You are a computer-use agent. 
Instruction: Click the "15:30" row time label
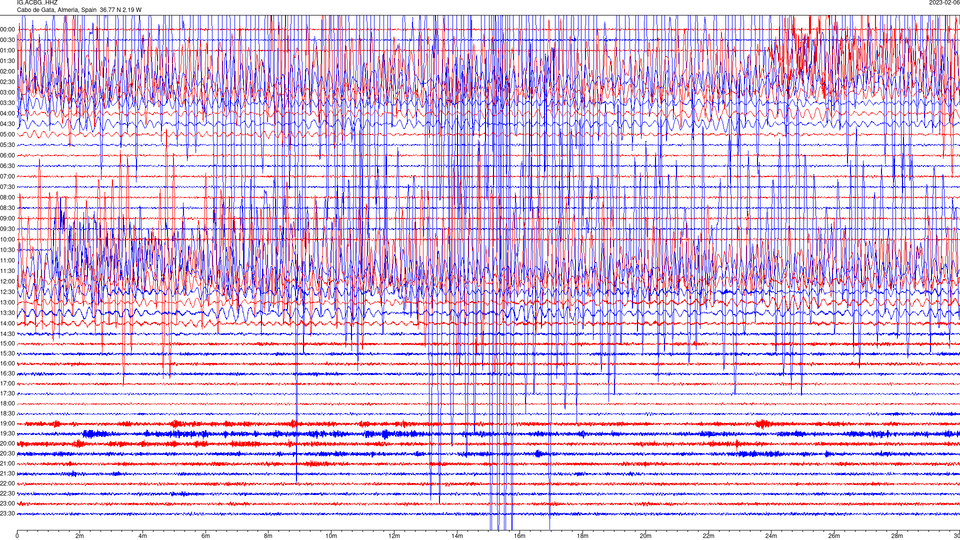7,353
